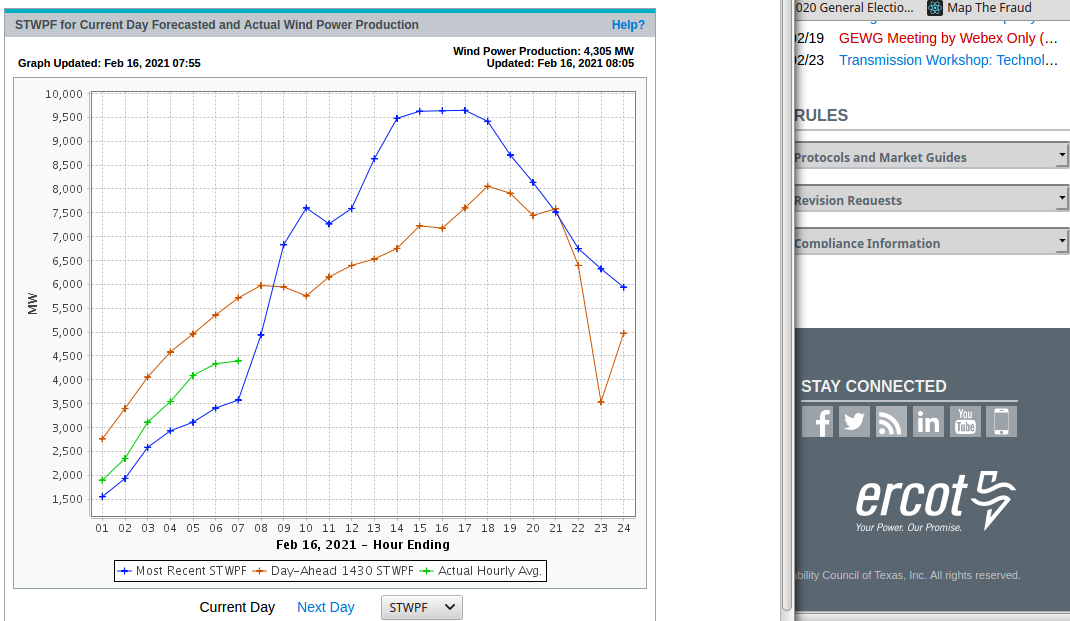Viewport: 1070px width, 621px height.
Task: Click the STAY CONNECTED heading
Action: [873, 386]
